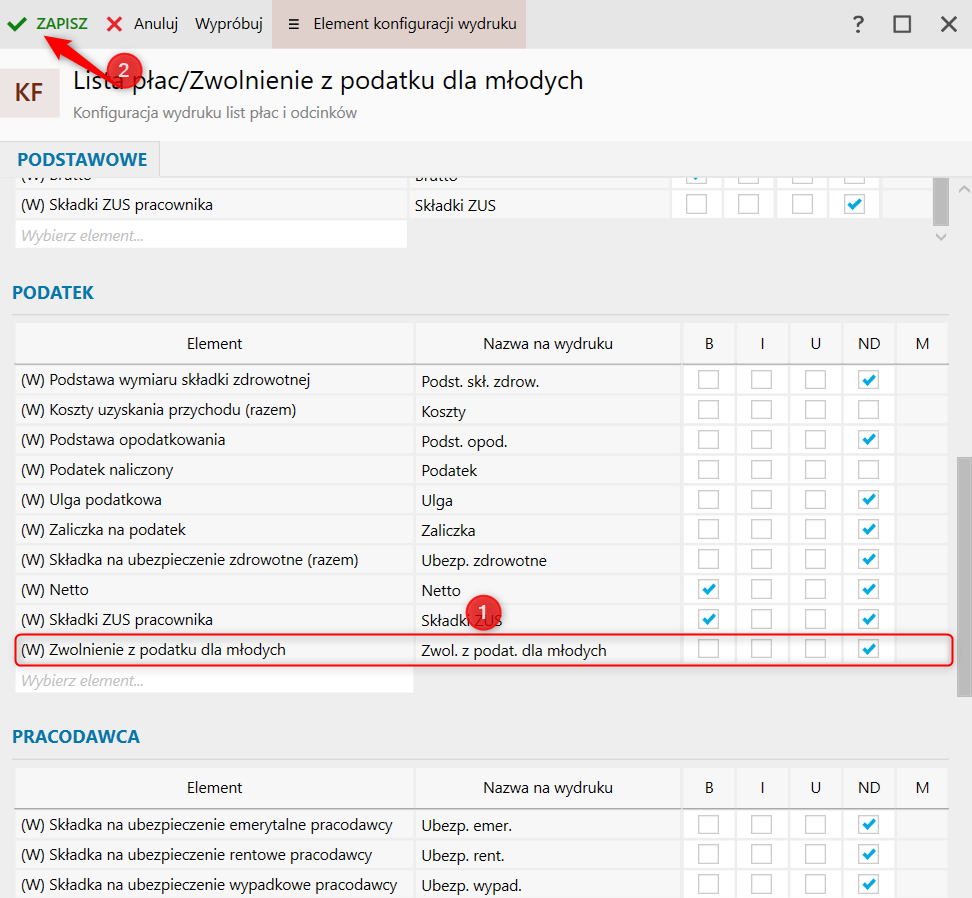Click Wybierz element field under PODATEK table
This screenshot has width=972, height=898.
214,680
